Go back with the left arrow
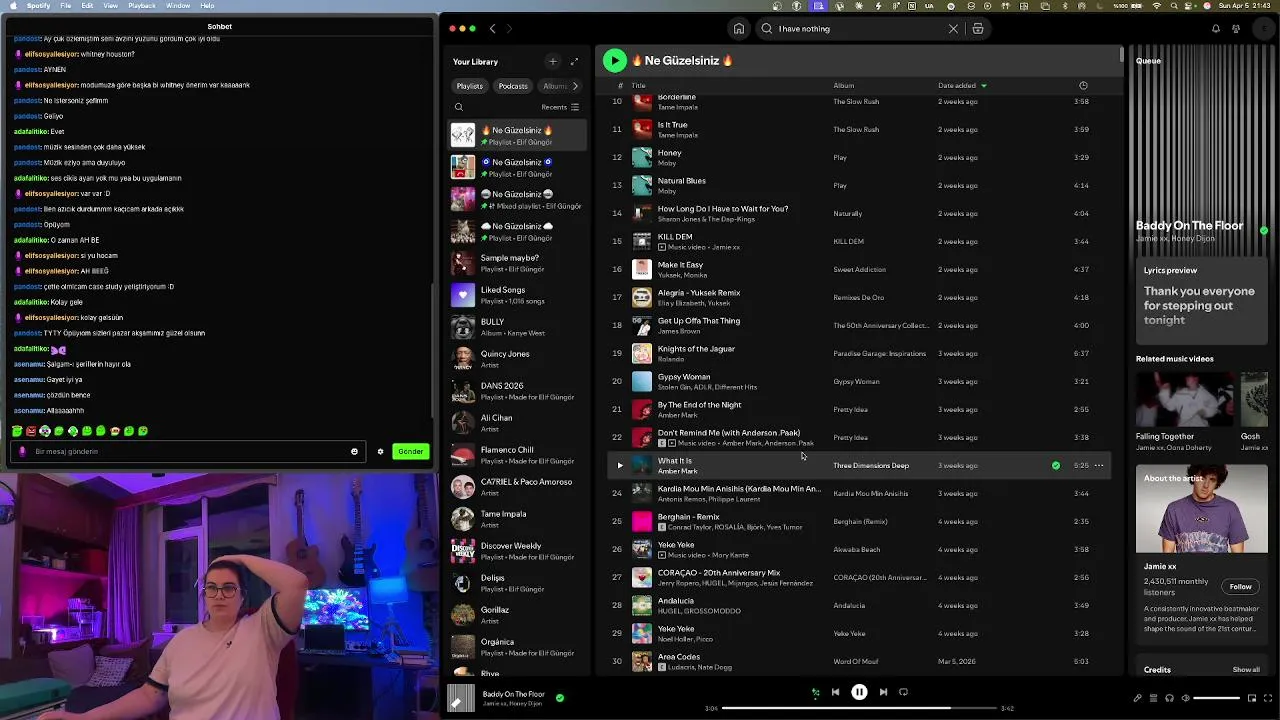The height and width of the screenshot is (720, 1280). point(492,29)
